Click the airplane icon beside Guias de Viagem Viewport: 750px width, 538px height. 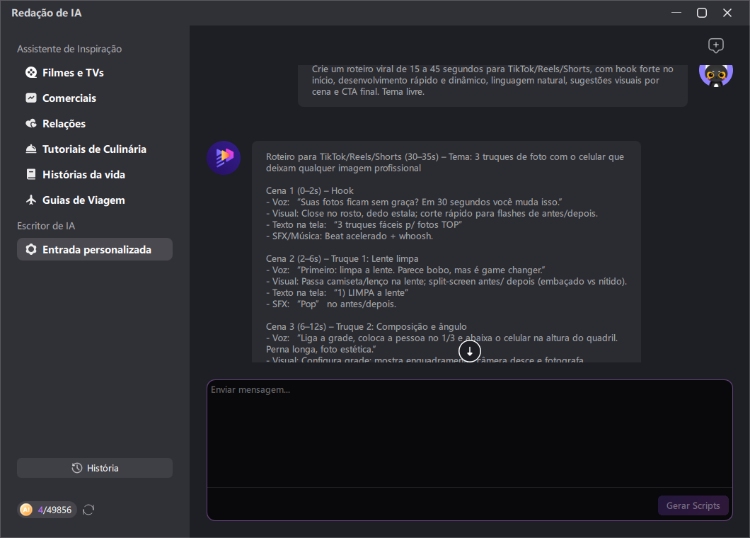31,200
